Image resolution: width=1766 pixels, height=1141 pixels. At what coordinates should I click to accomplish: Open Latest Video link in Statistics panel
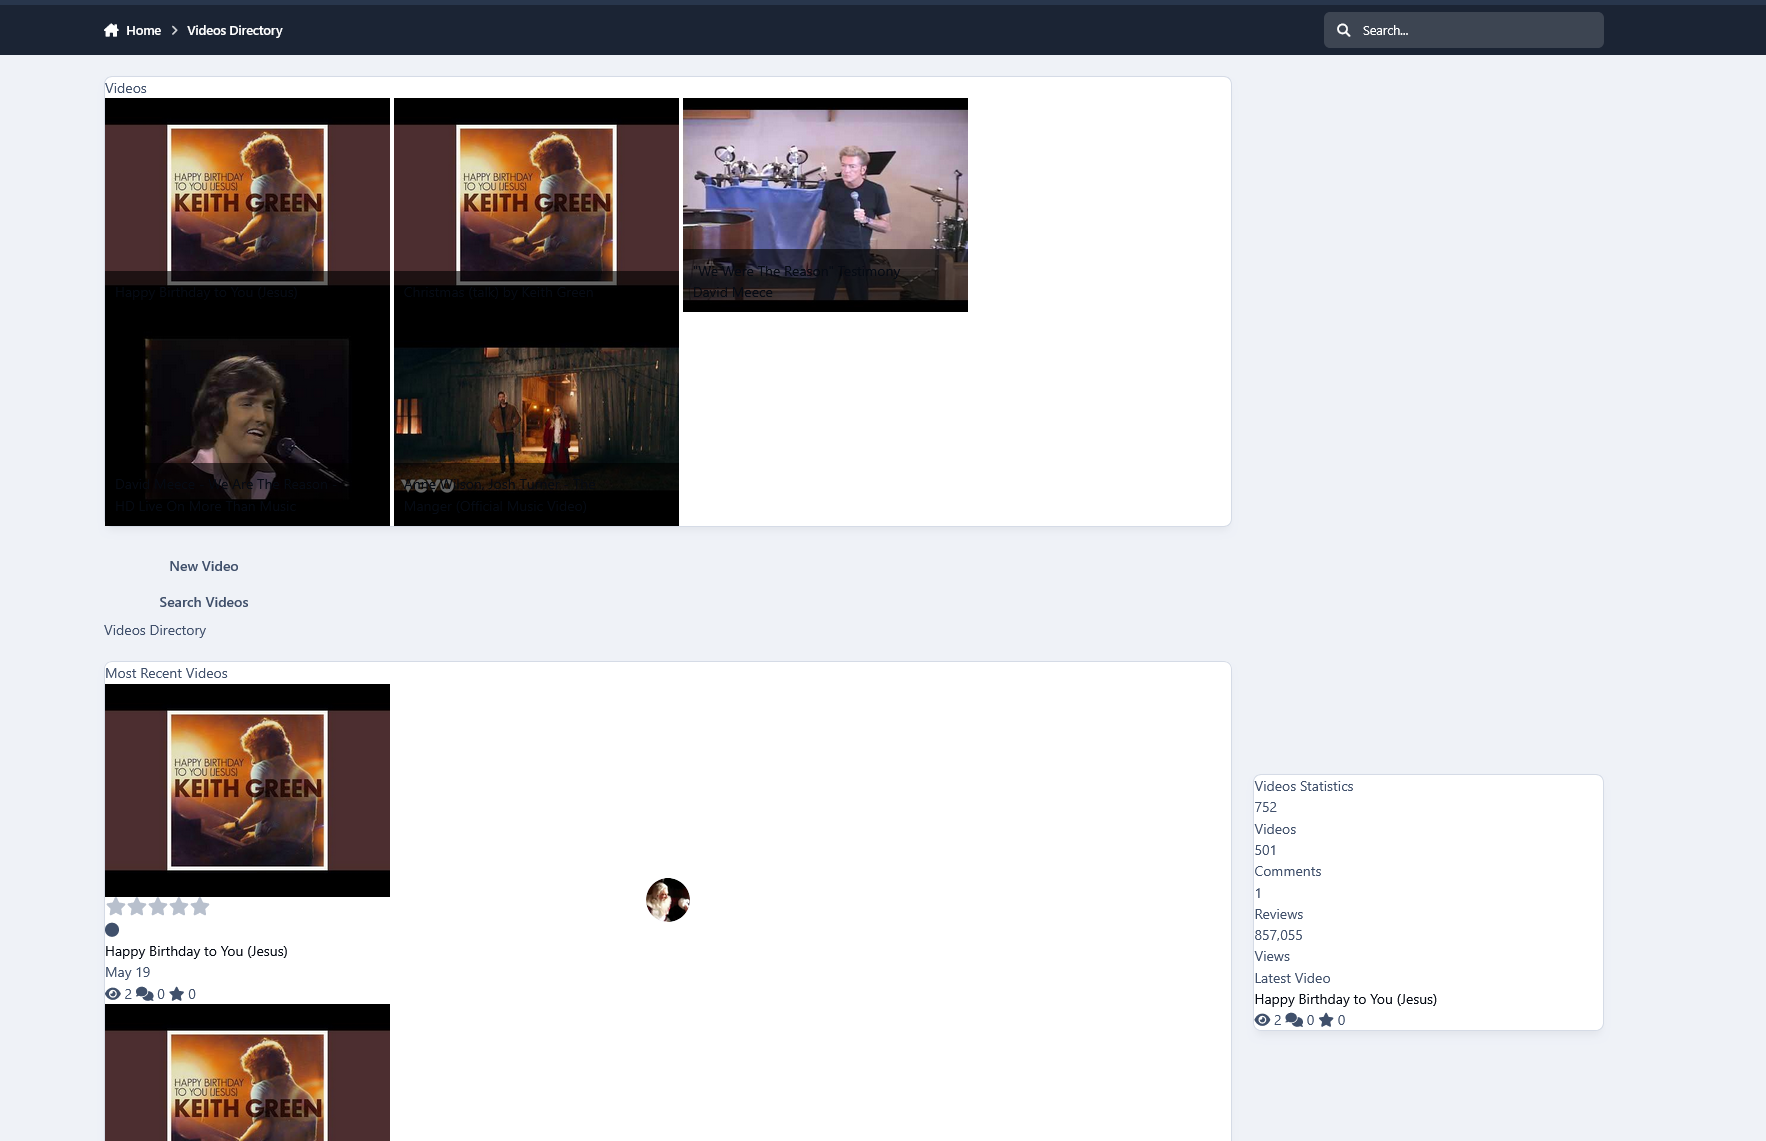click(1345, 999)
